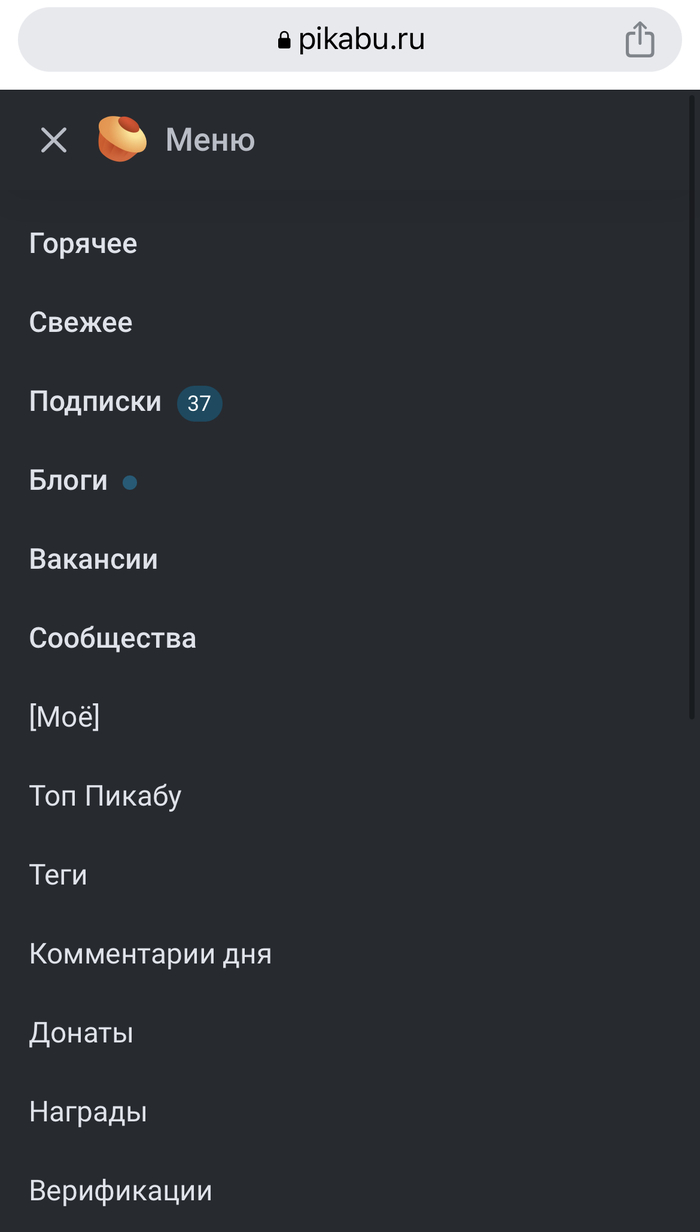This screenshot has width=700, height=1232.
Task: Tap the lock icon in address bar
Action: pyautogui.click(x=284, y=41)
